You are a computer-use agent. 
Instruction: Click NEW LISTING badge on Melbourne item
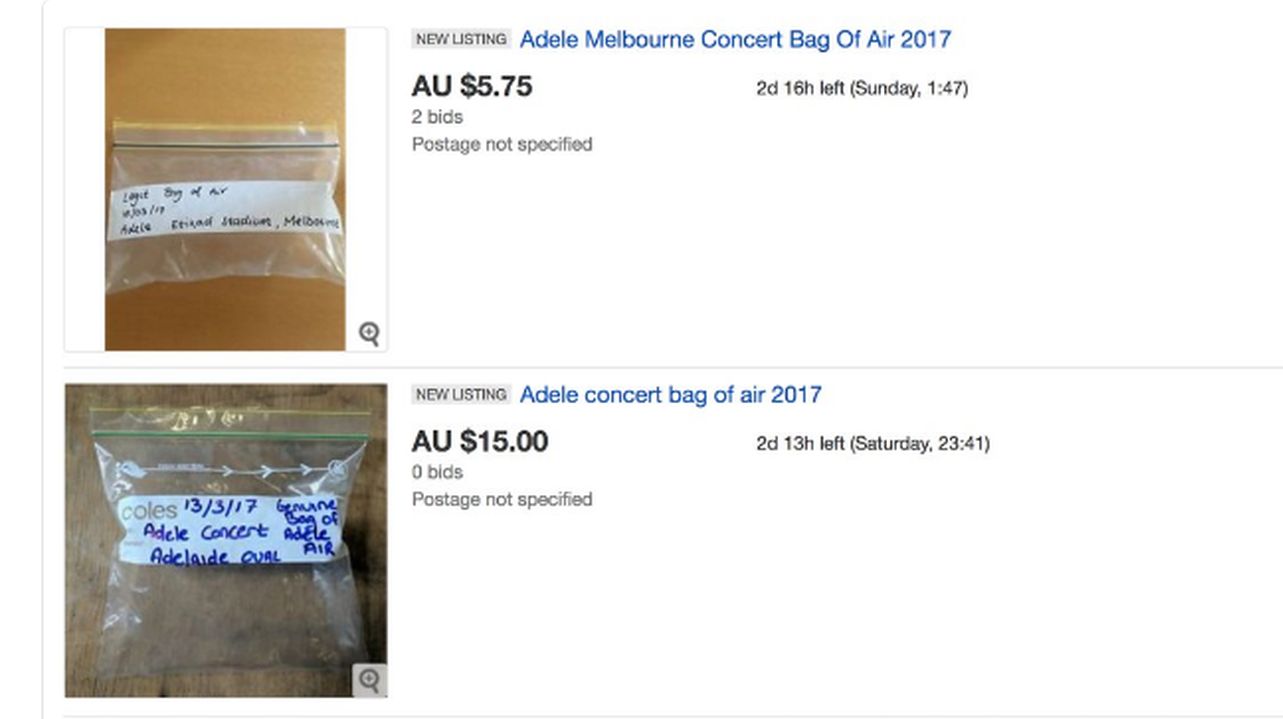[x=461, y=40]
